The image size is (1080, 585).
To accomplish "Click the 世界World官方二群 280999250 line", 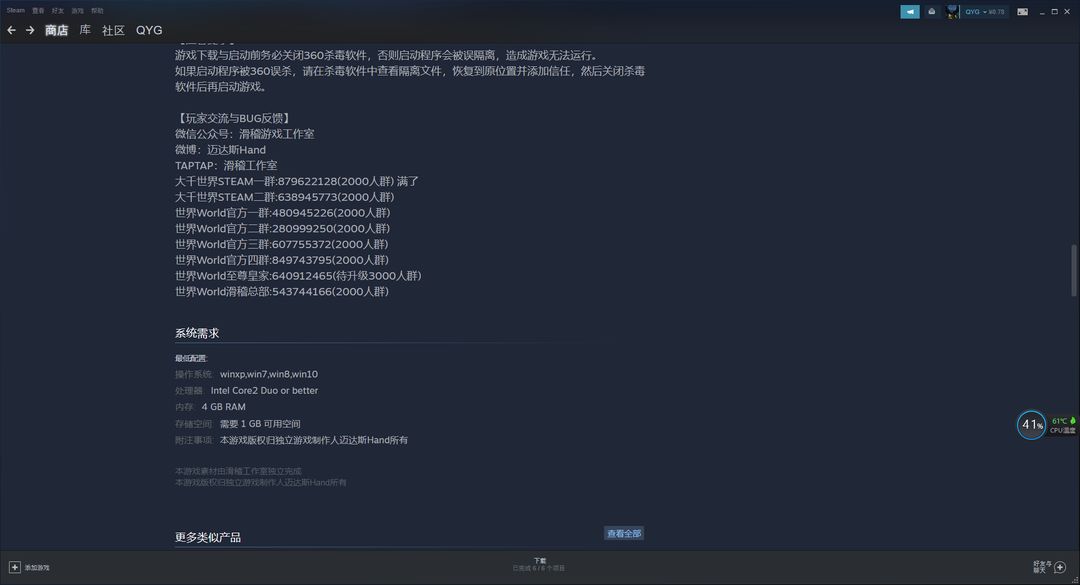I will pos(282,229).
